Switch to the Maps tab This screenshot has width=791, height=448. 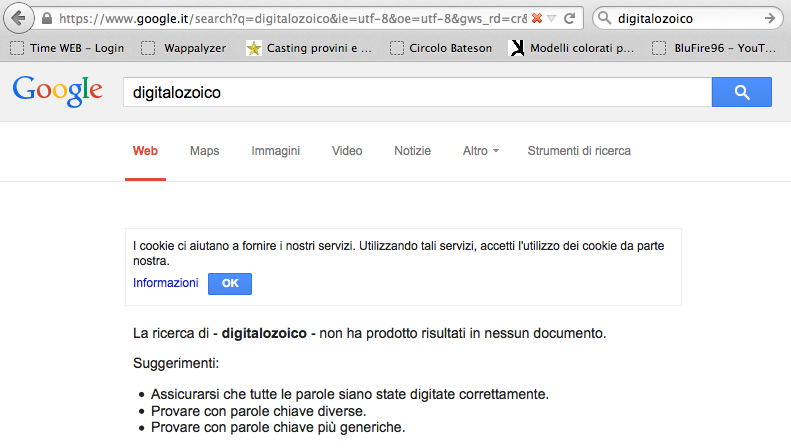[204, 151]
